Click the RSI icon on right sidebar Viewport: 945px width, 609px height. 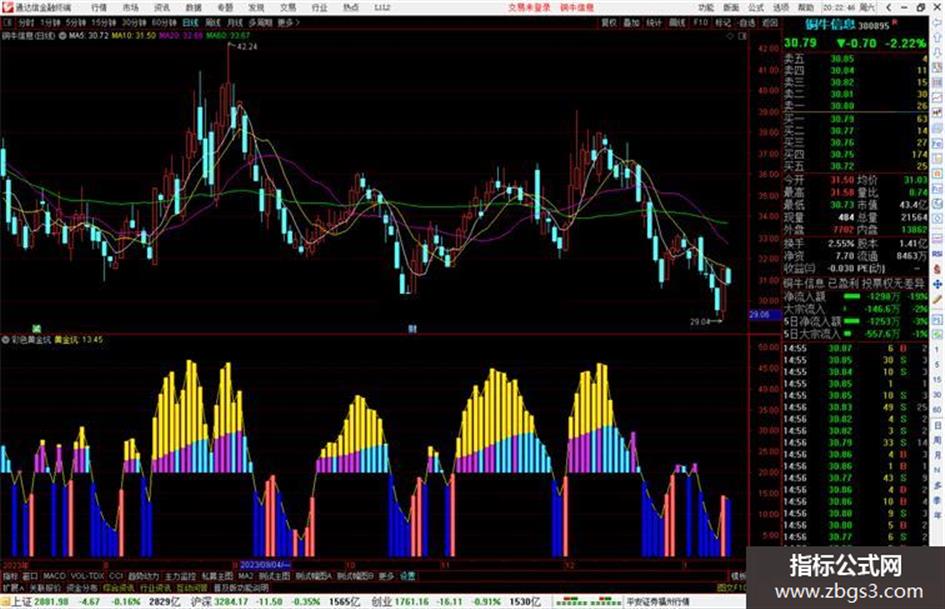pyautogui.click(x=937, y=254)
